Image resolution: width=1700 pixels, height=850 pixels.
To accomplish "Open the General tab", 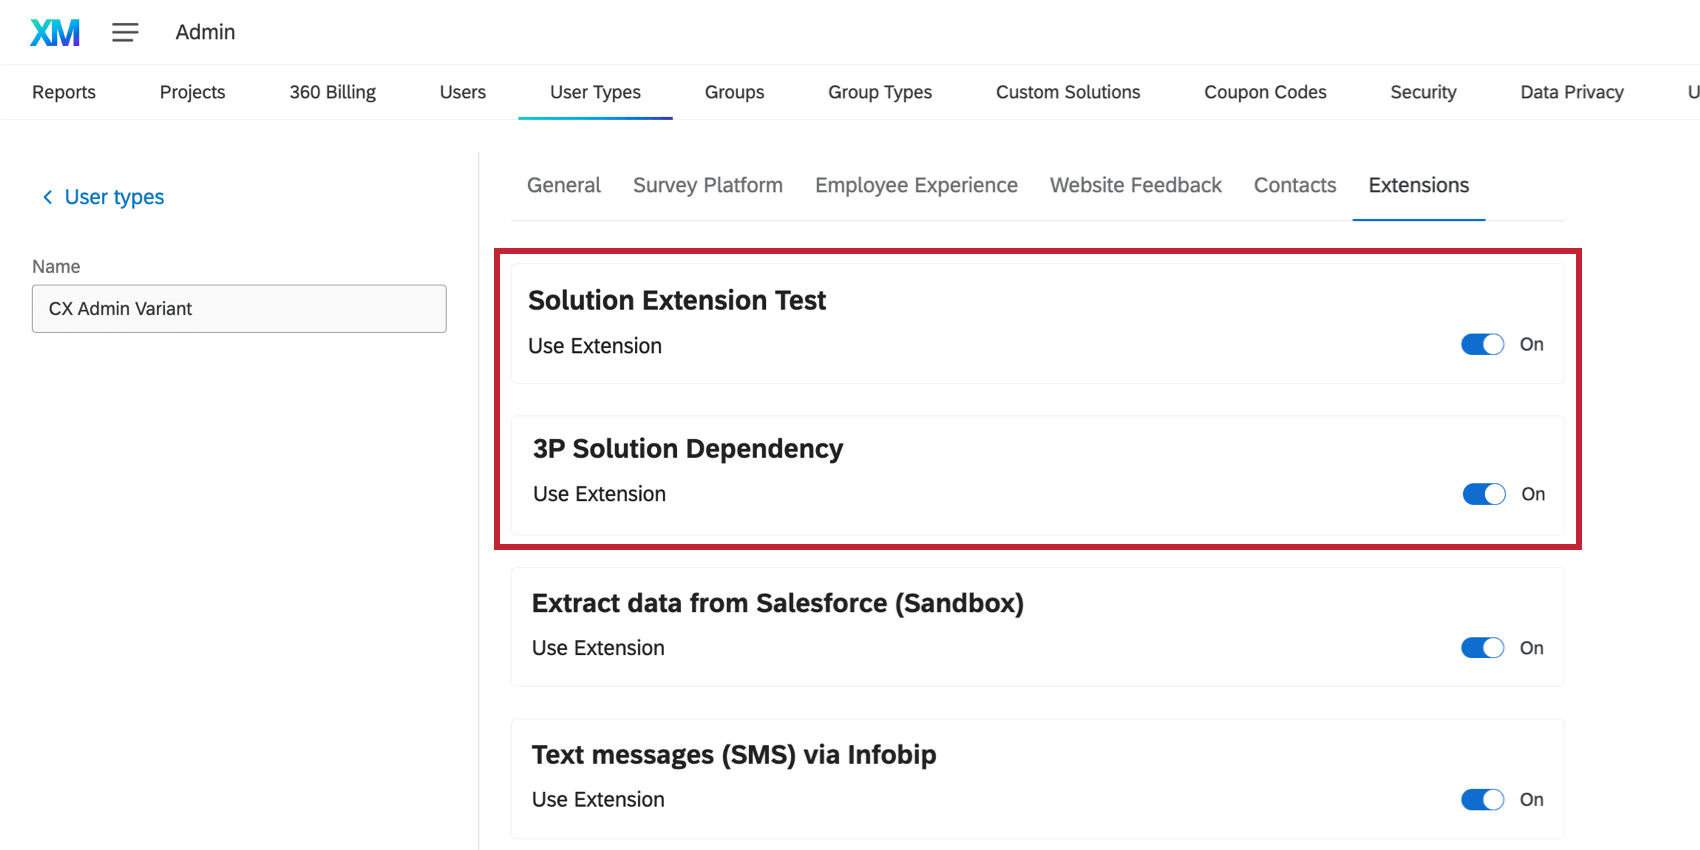I will coord(564,185).
